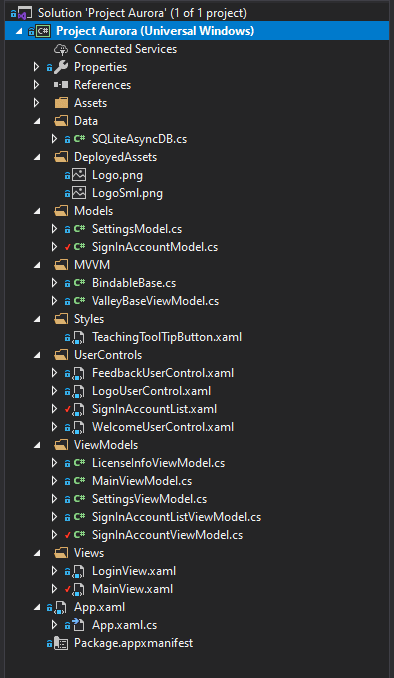The width and height of the screenshot is (394, 678).
Task: Select Package.appxmanifest file name
Action: click(134, 643)
